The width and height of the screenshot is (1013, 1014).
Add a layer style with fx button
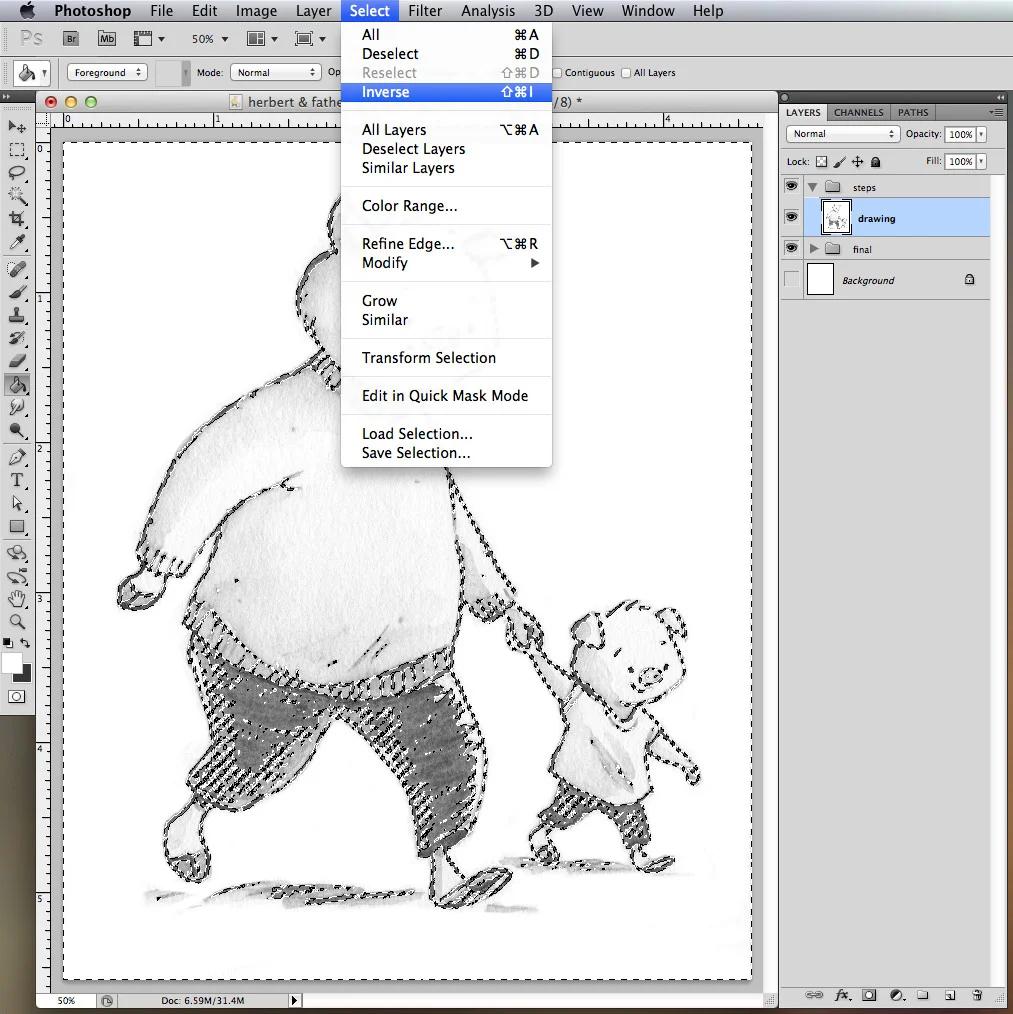pos(842,995)
